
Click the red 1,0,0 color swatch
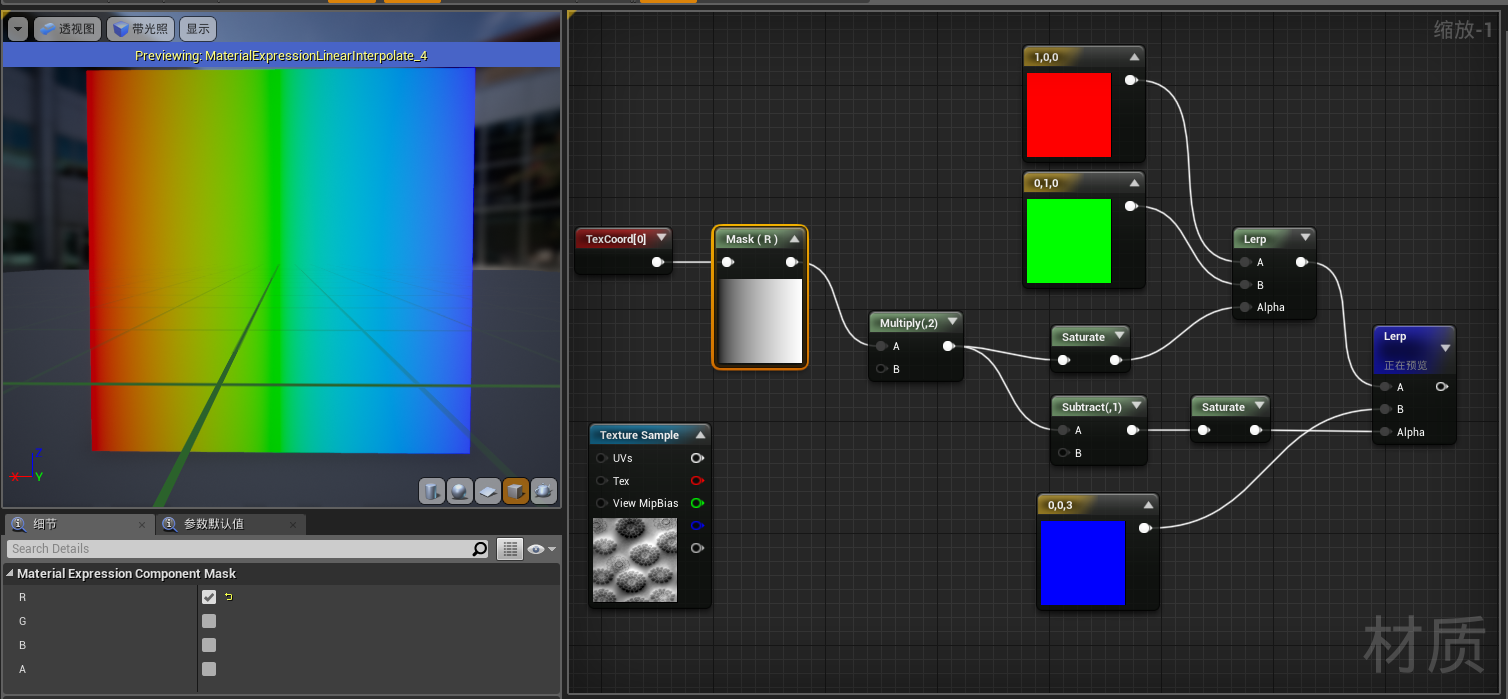click(x=1069, y=115)
